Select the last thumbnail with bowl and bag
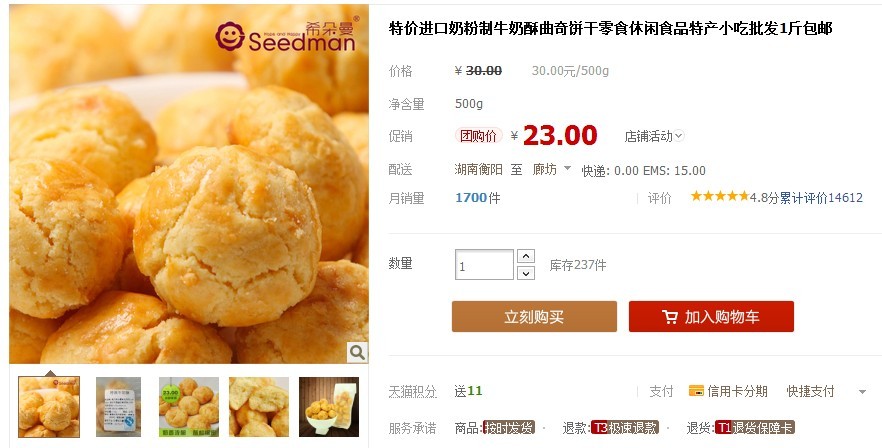 tap(329, 407)
